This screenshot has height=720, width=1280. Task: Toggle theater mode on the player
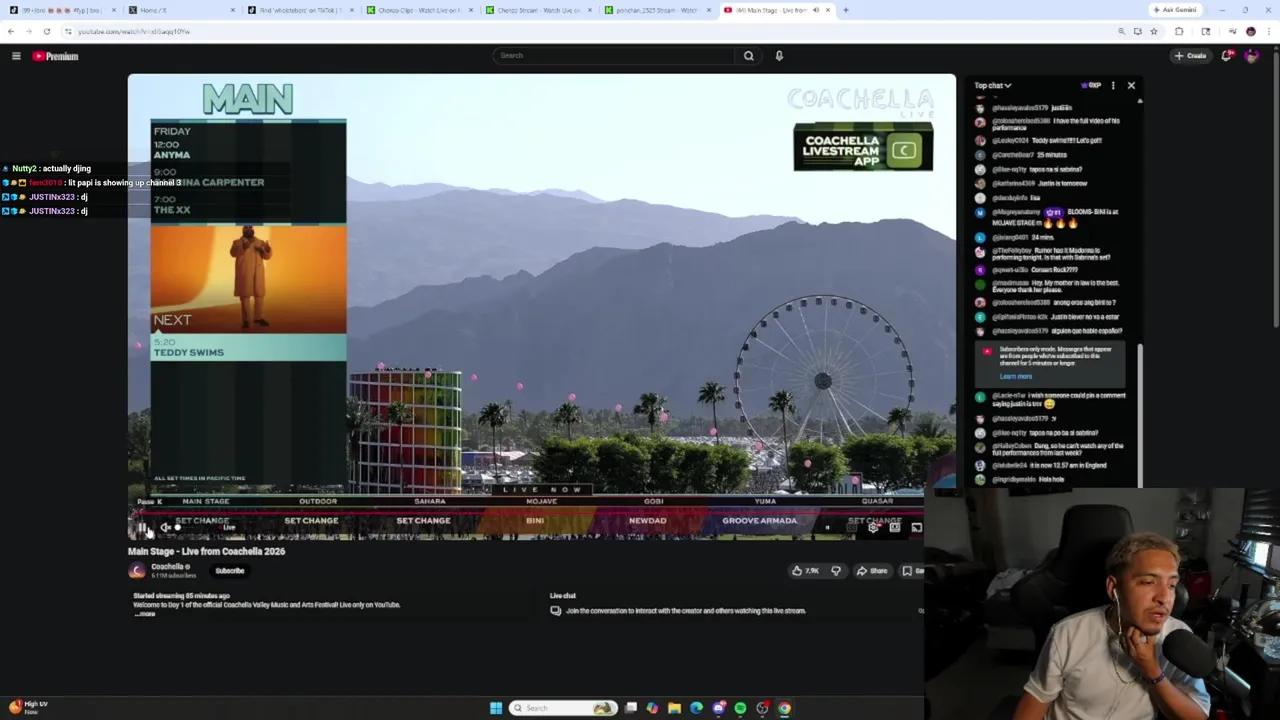[x=895, y=527]
